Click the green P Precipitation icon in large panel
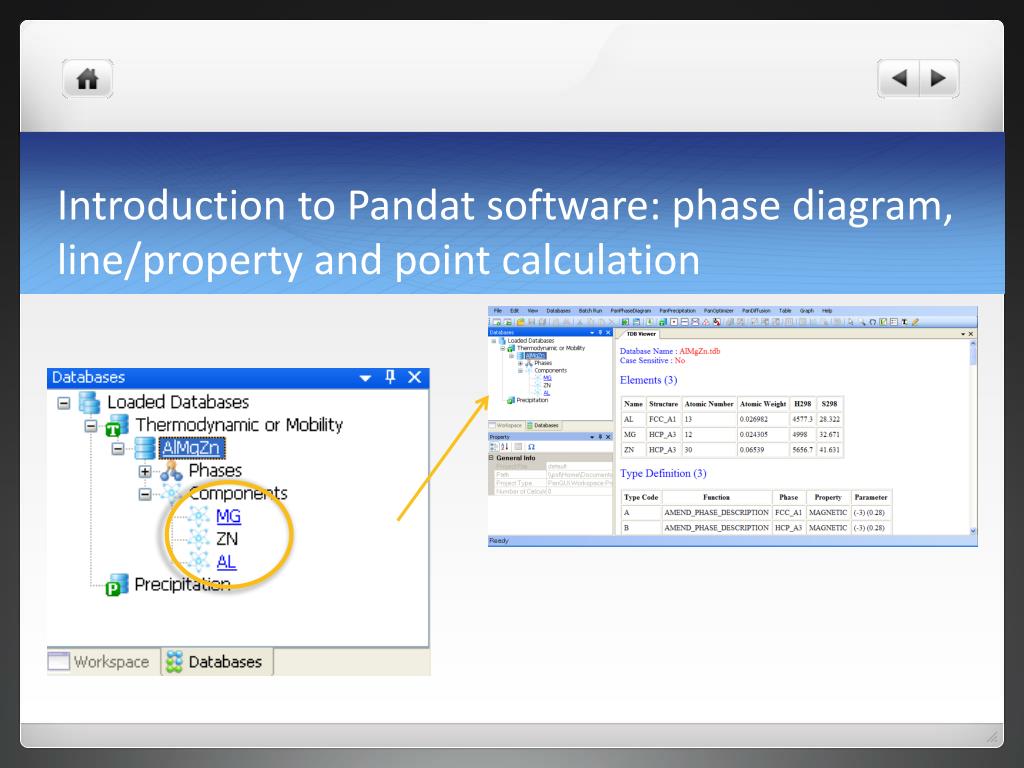The image size is (1024, 768). pyautogui.click(x=117, y=584)
